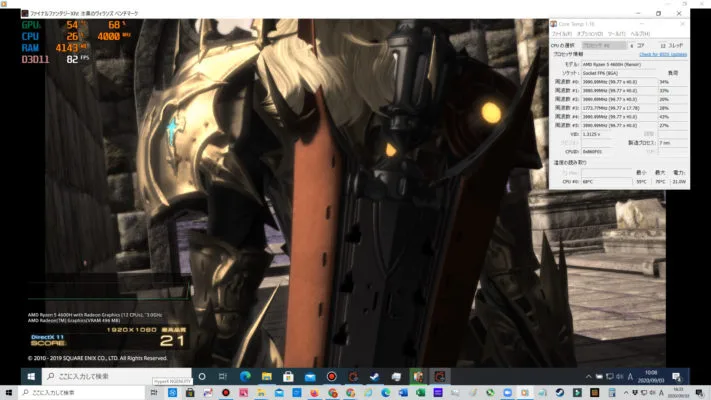
Task: Select the frequency #0 value in Core Temp
Action: [618, 82]
